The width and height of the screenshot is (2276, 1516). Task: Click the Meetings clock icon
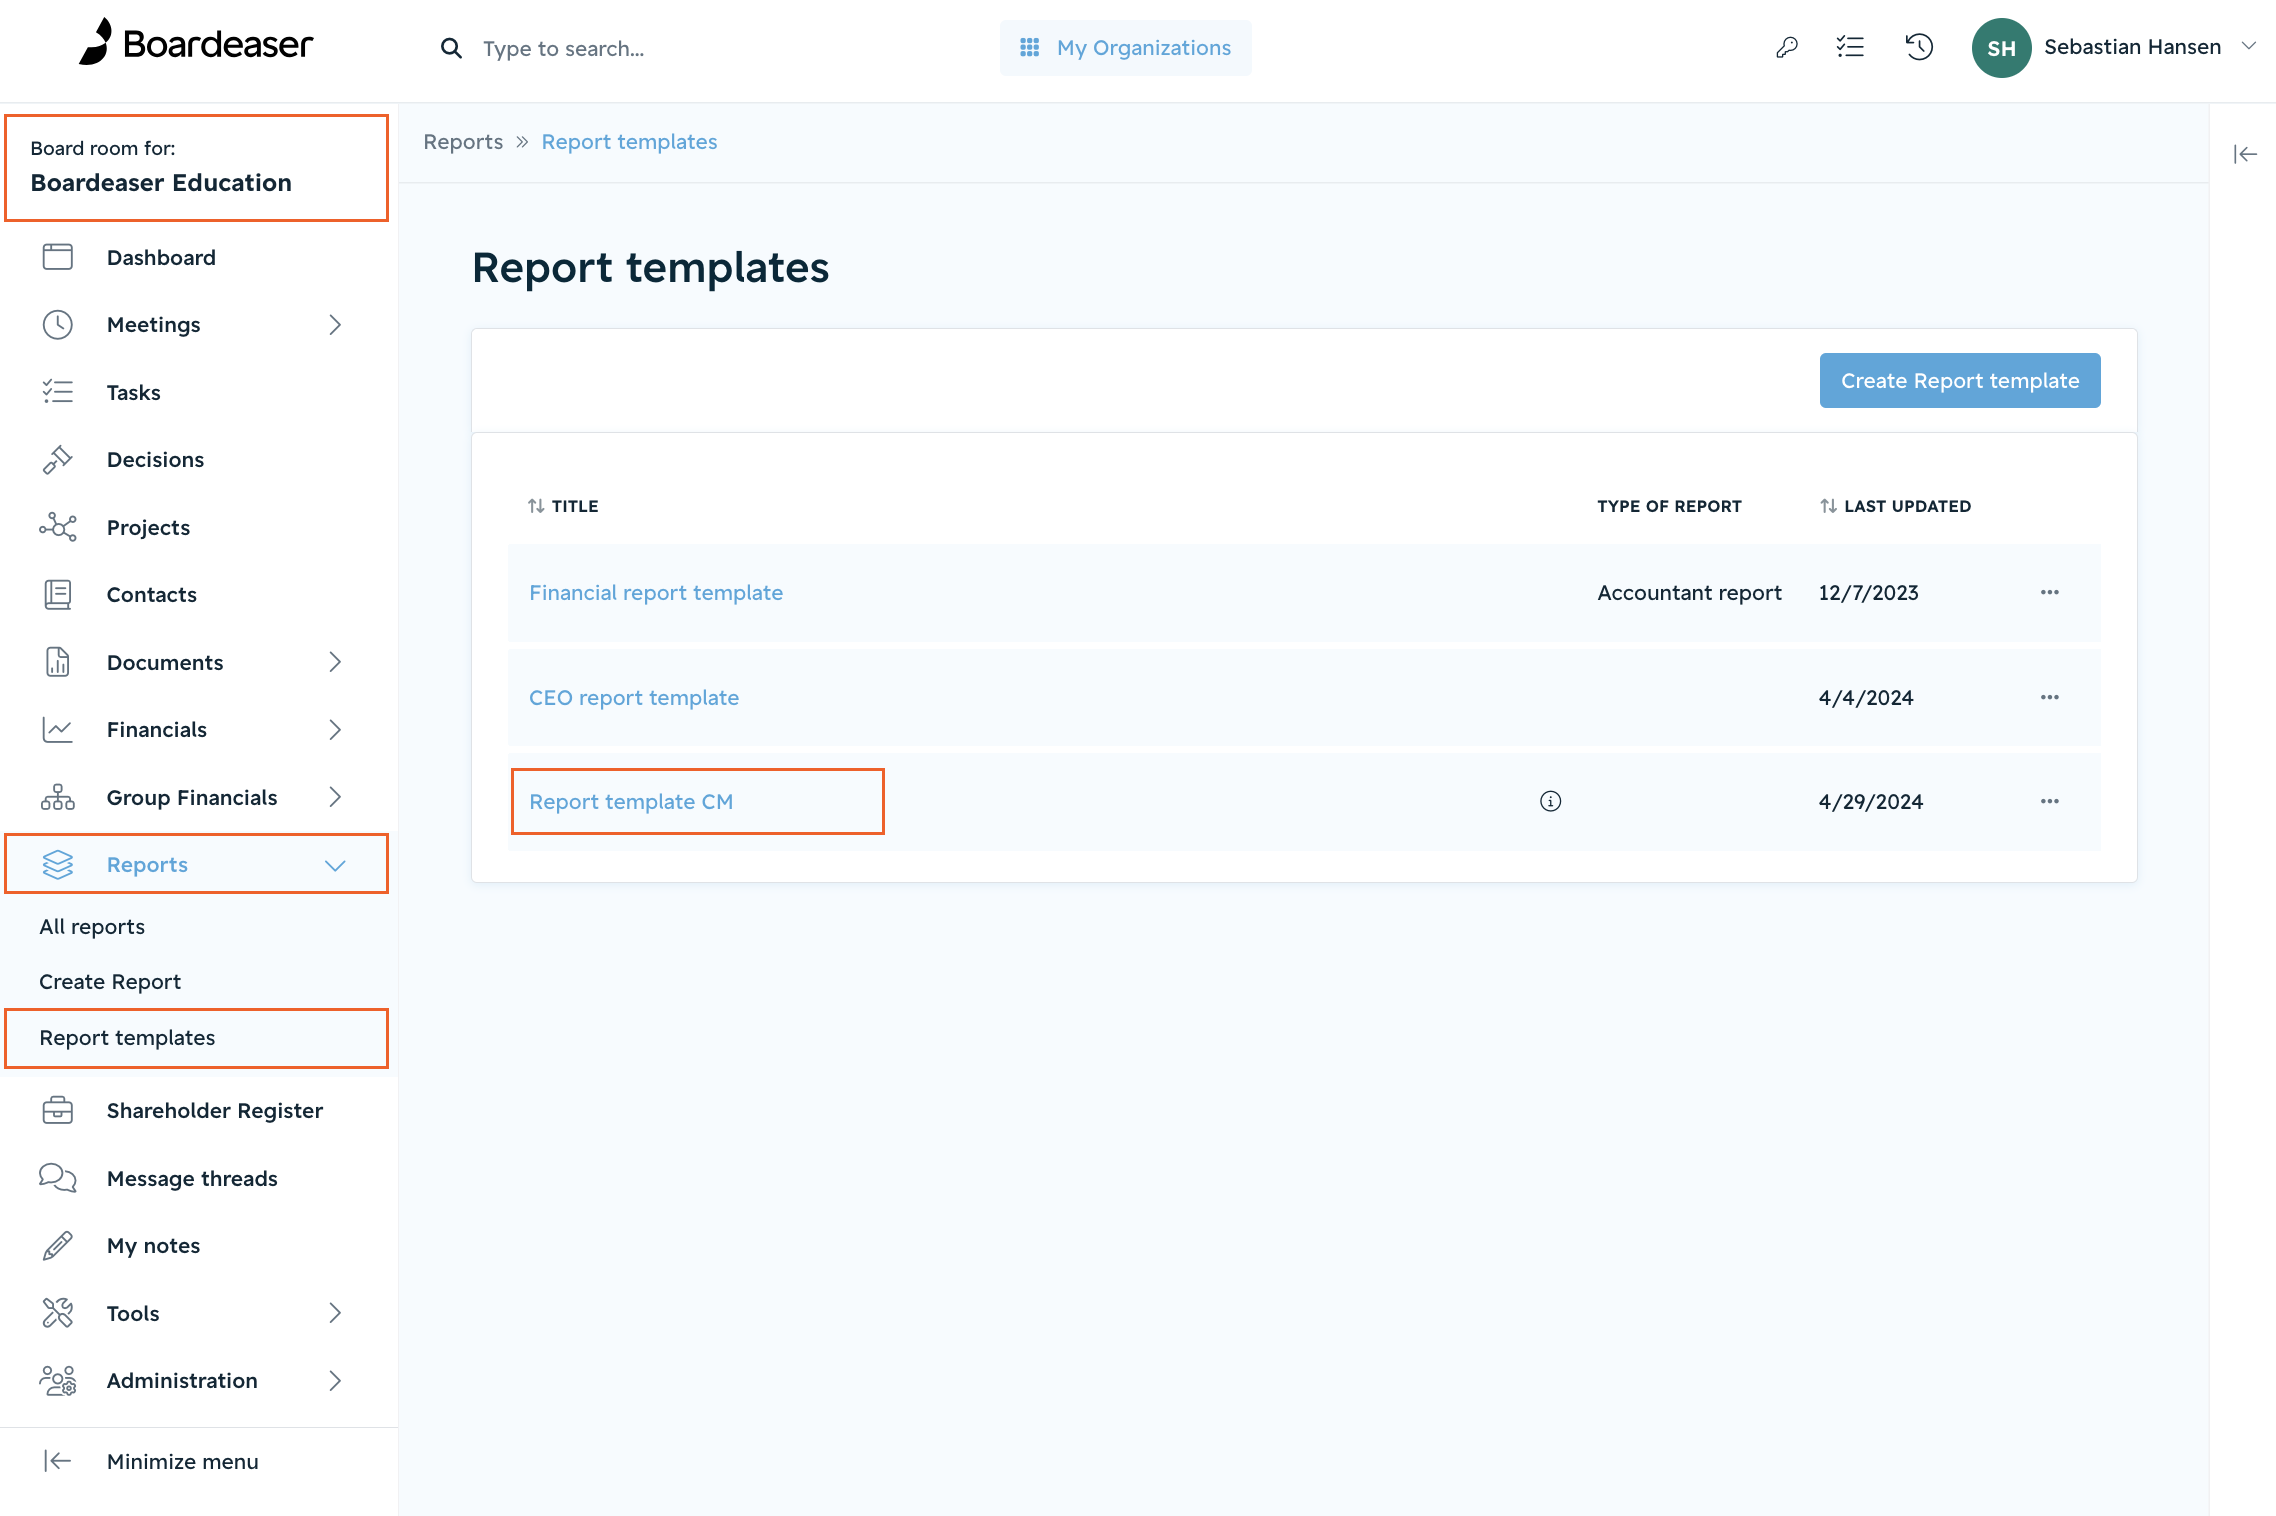(58, 325)
